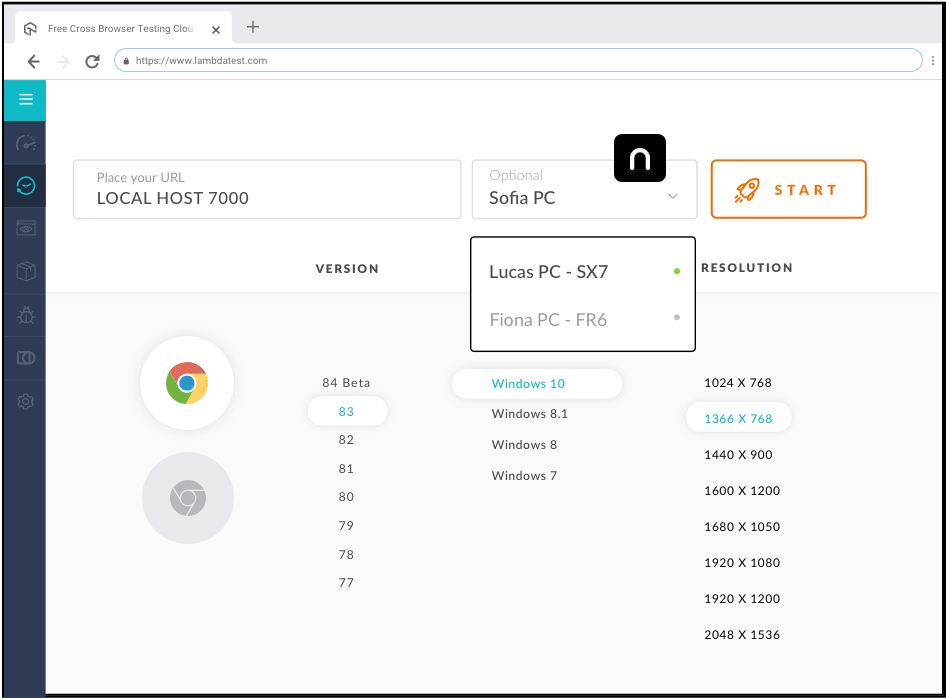Click the resolution comparison icon in sidebar

[24, 358]
